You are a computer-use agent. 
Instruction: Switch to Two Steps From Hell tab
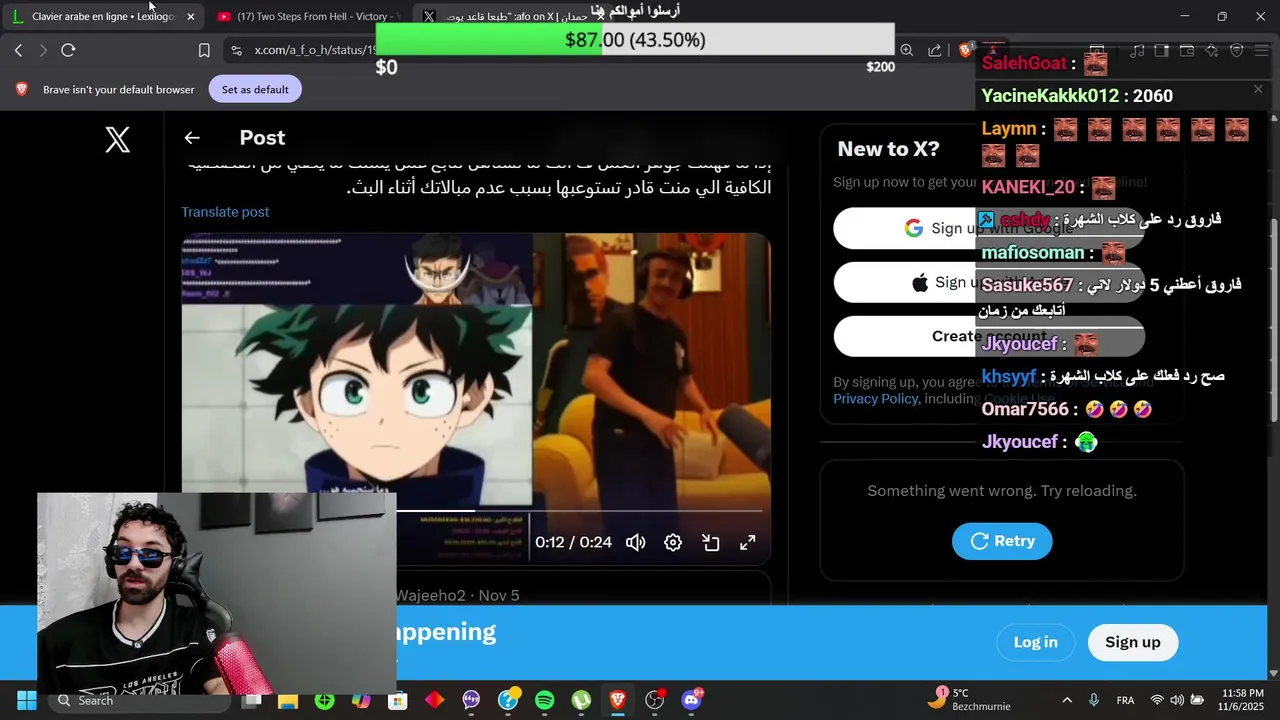[x=307, y=17]
